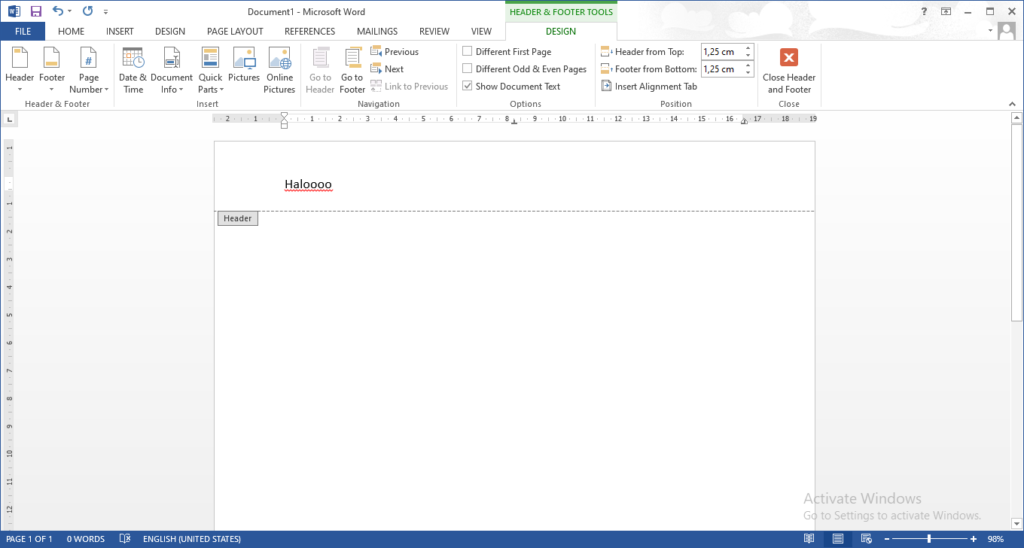
Task: Close Header and Footer with red X
Action: pyautogui.click(x=788, y=58)
